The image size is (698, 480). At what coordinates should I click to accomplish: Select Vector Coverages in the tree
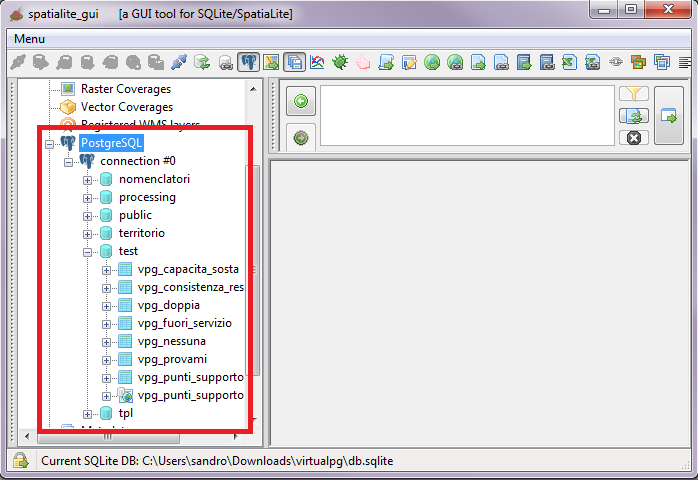coord(127,107)
